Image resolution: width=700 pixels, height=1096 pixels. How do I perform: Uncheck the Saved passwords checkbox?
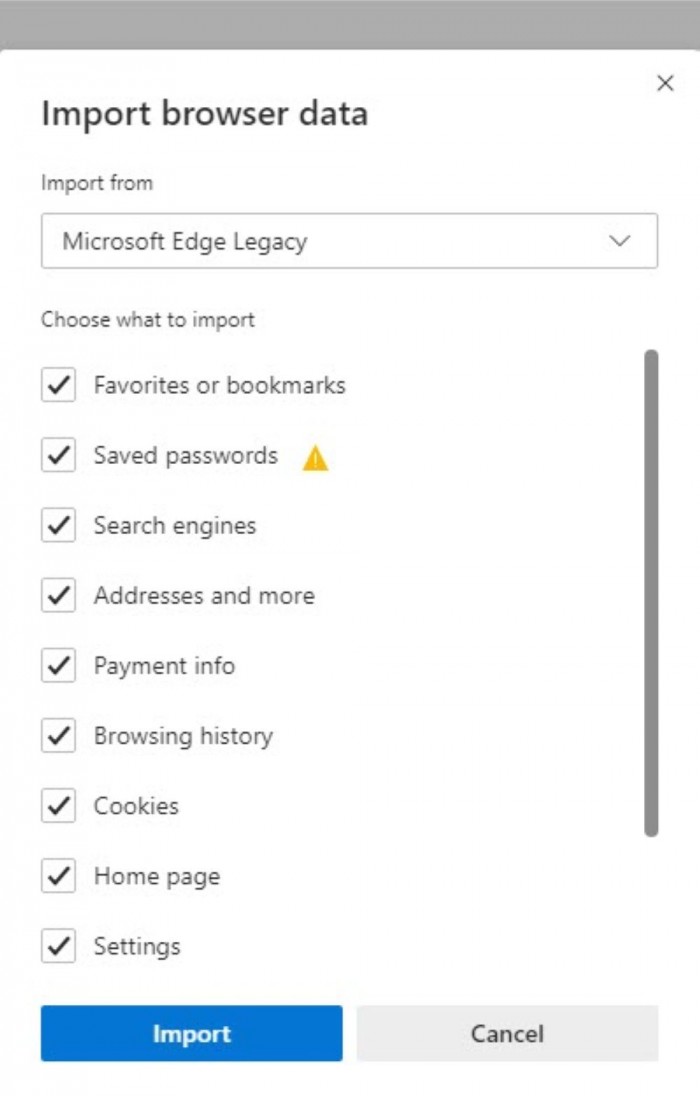click(x=58, y=455)
